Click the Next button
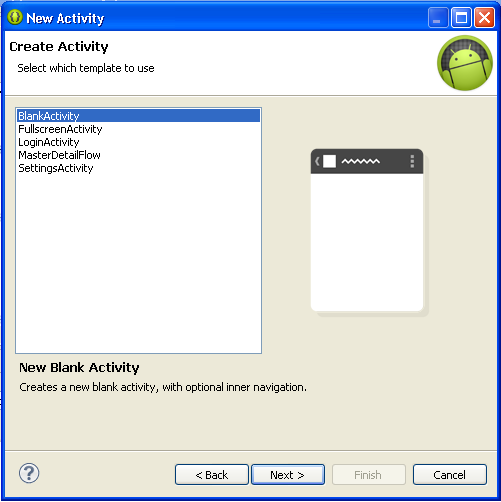501x502 pixels. (x=288, y=475)
